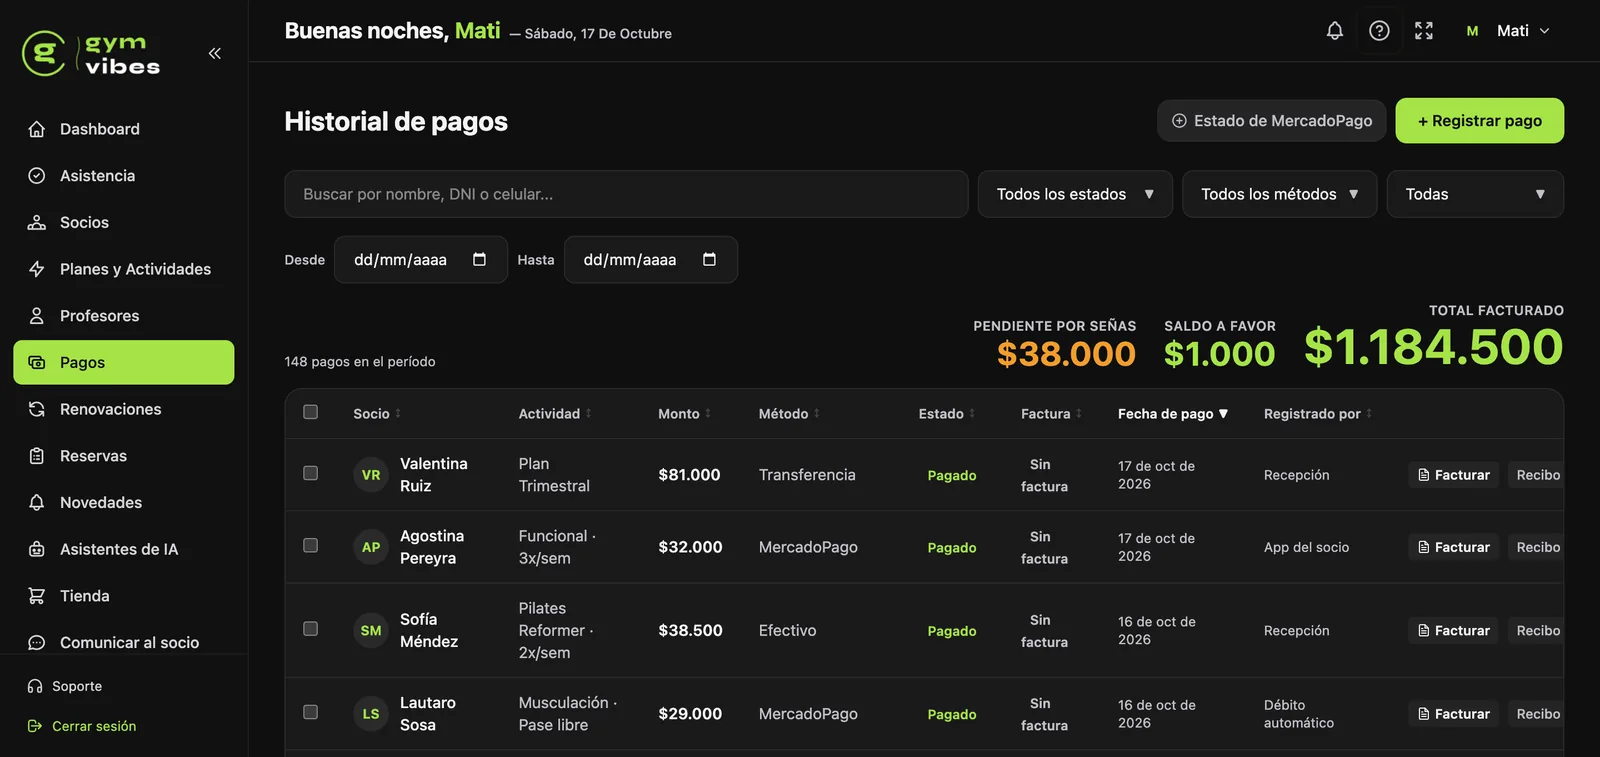Sort table by Socio column header
Image resolution: width=1600 pixels, height=757 pixels.
(x=377, y=414)
